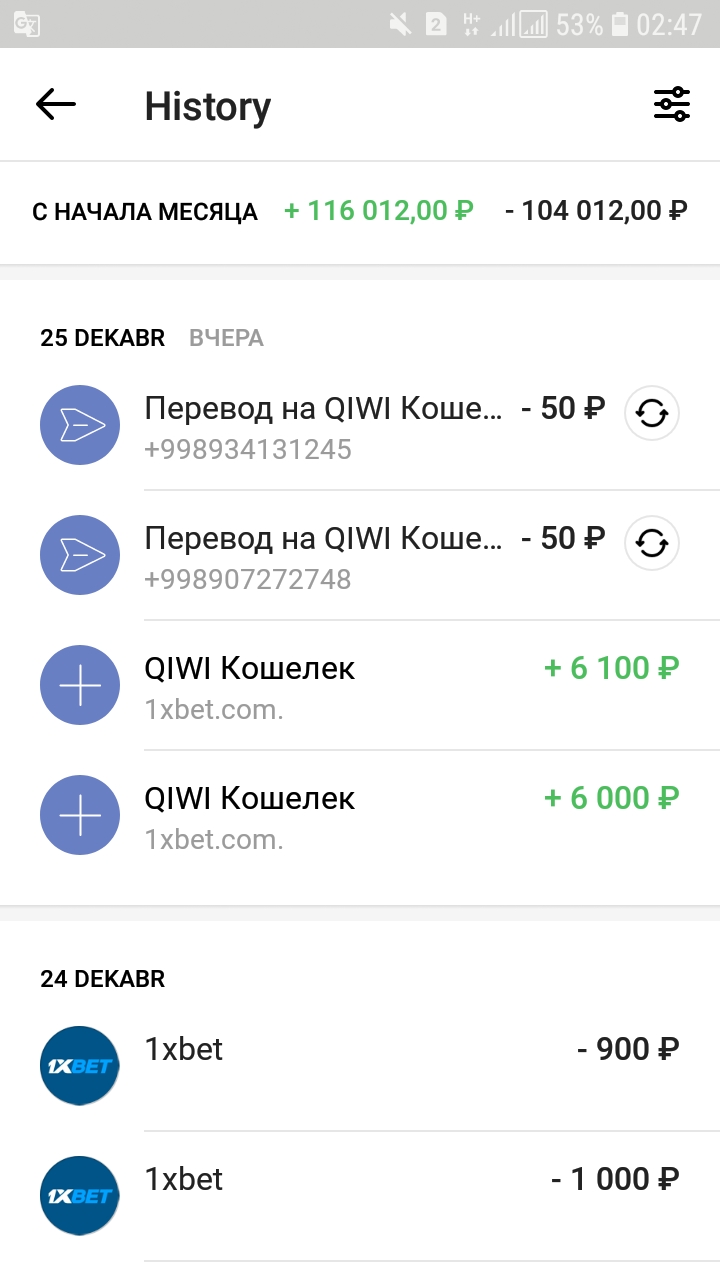Tap the send icon for the +998907272748 transfer
Viewport: 720px width, 1280px height.
click(80, 555)
